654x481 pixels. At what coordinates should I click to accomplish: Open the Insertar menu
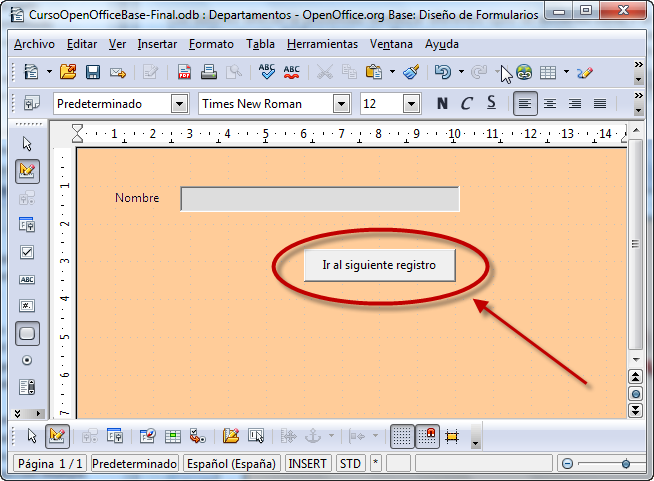157,44
